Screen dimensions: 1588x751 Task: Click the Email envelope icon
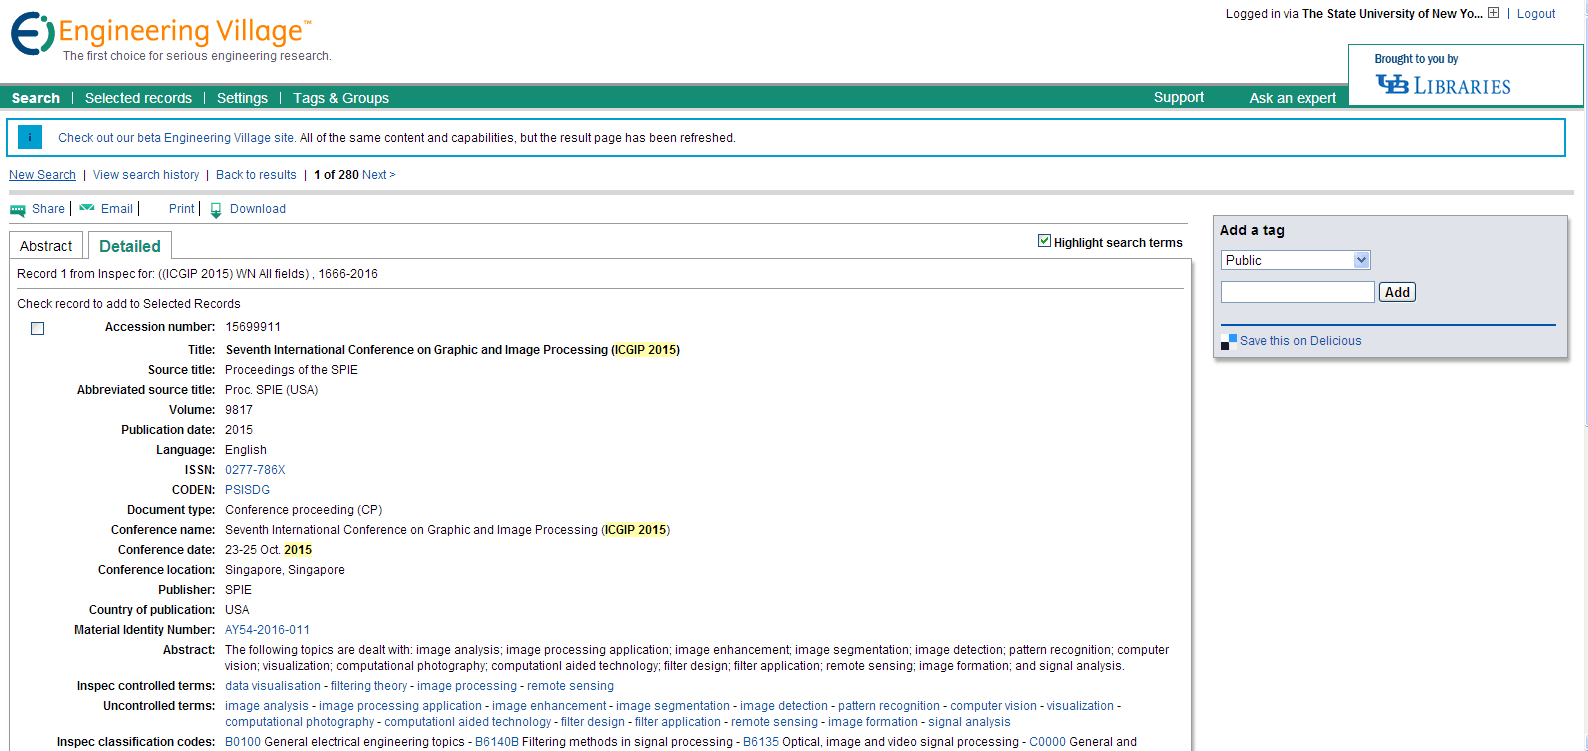click(87, 208)
